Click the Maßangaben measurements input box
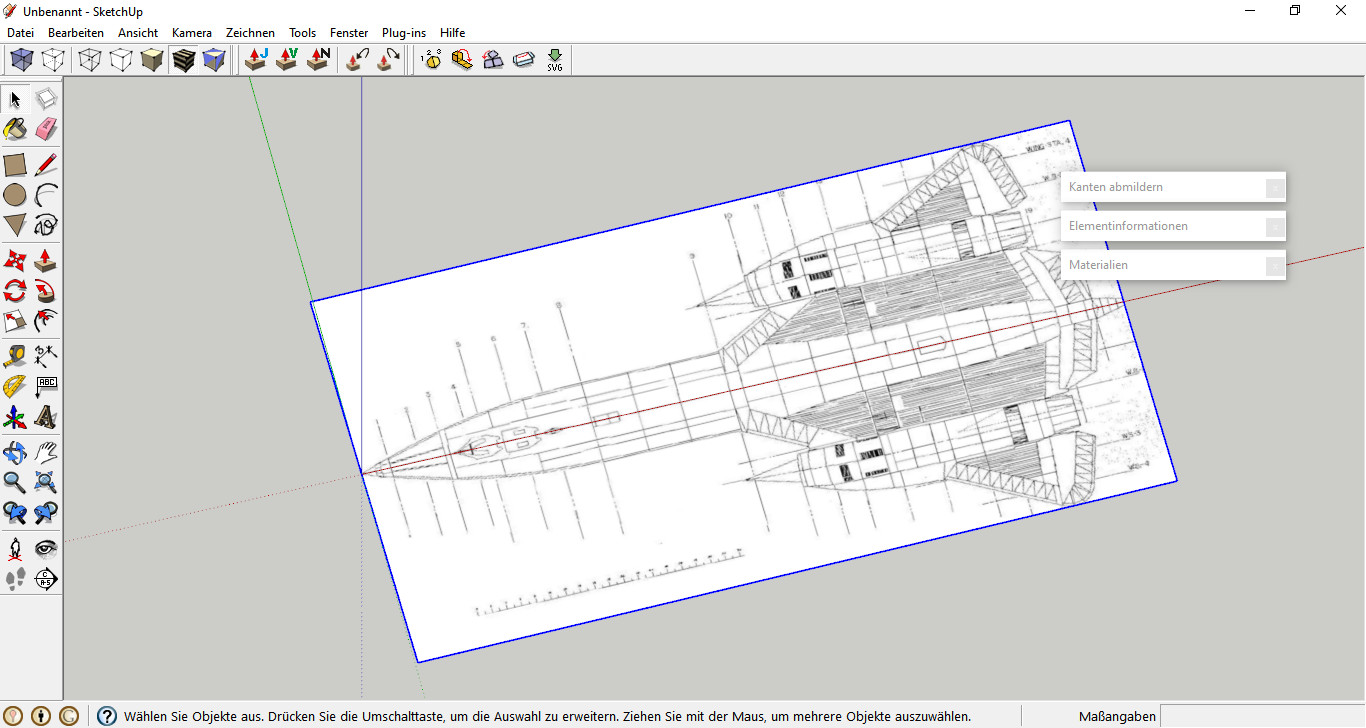The height and width of the screenshot is (728, 1366). coord(1262,716)
